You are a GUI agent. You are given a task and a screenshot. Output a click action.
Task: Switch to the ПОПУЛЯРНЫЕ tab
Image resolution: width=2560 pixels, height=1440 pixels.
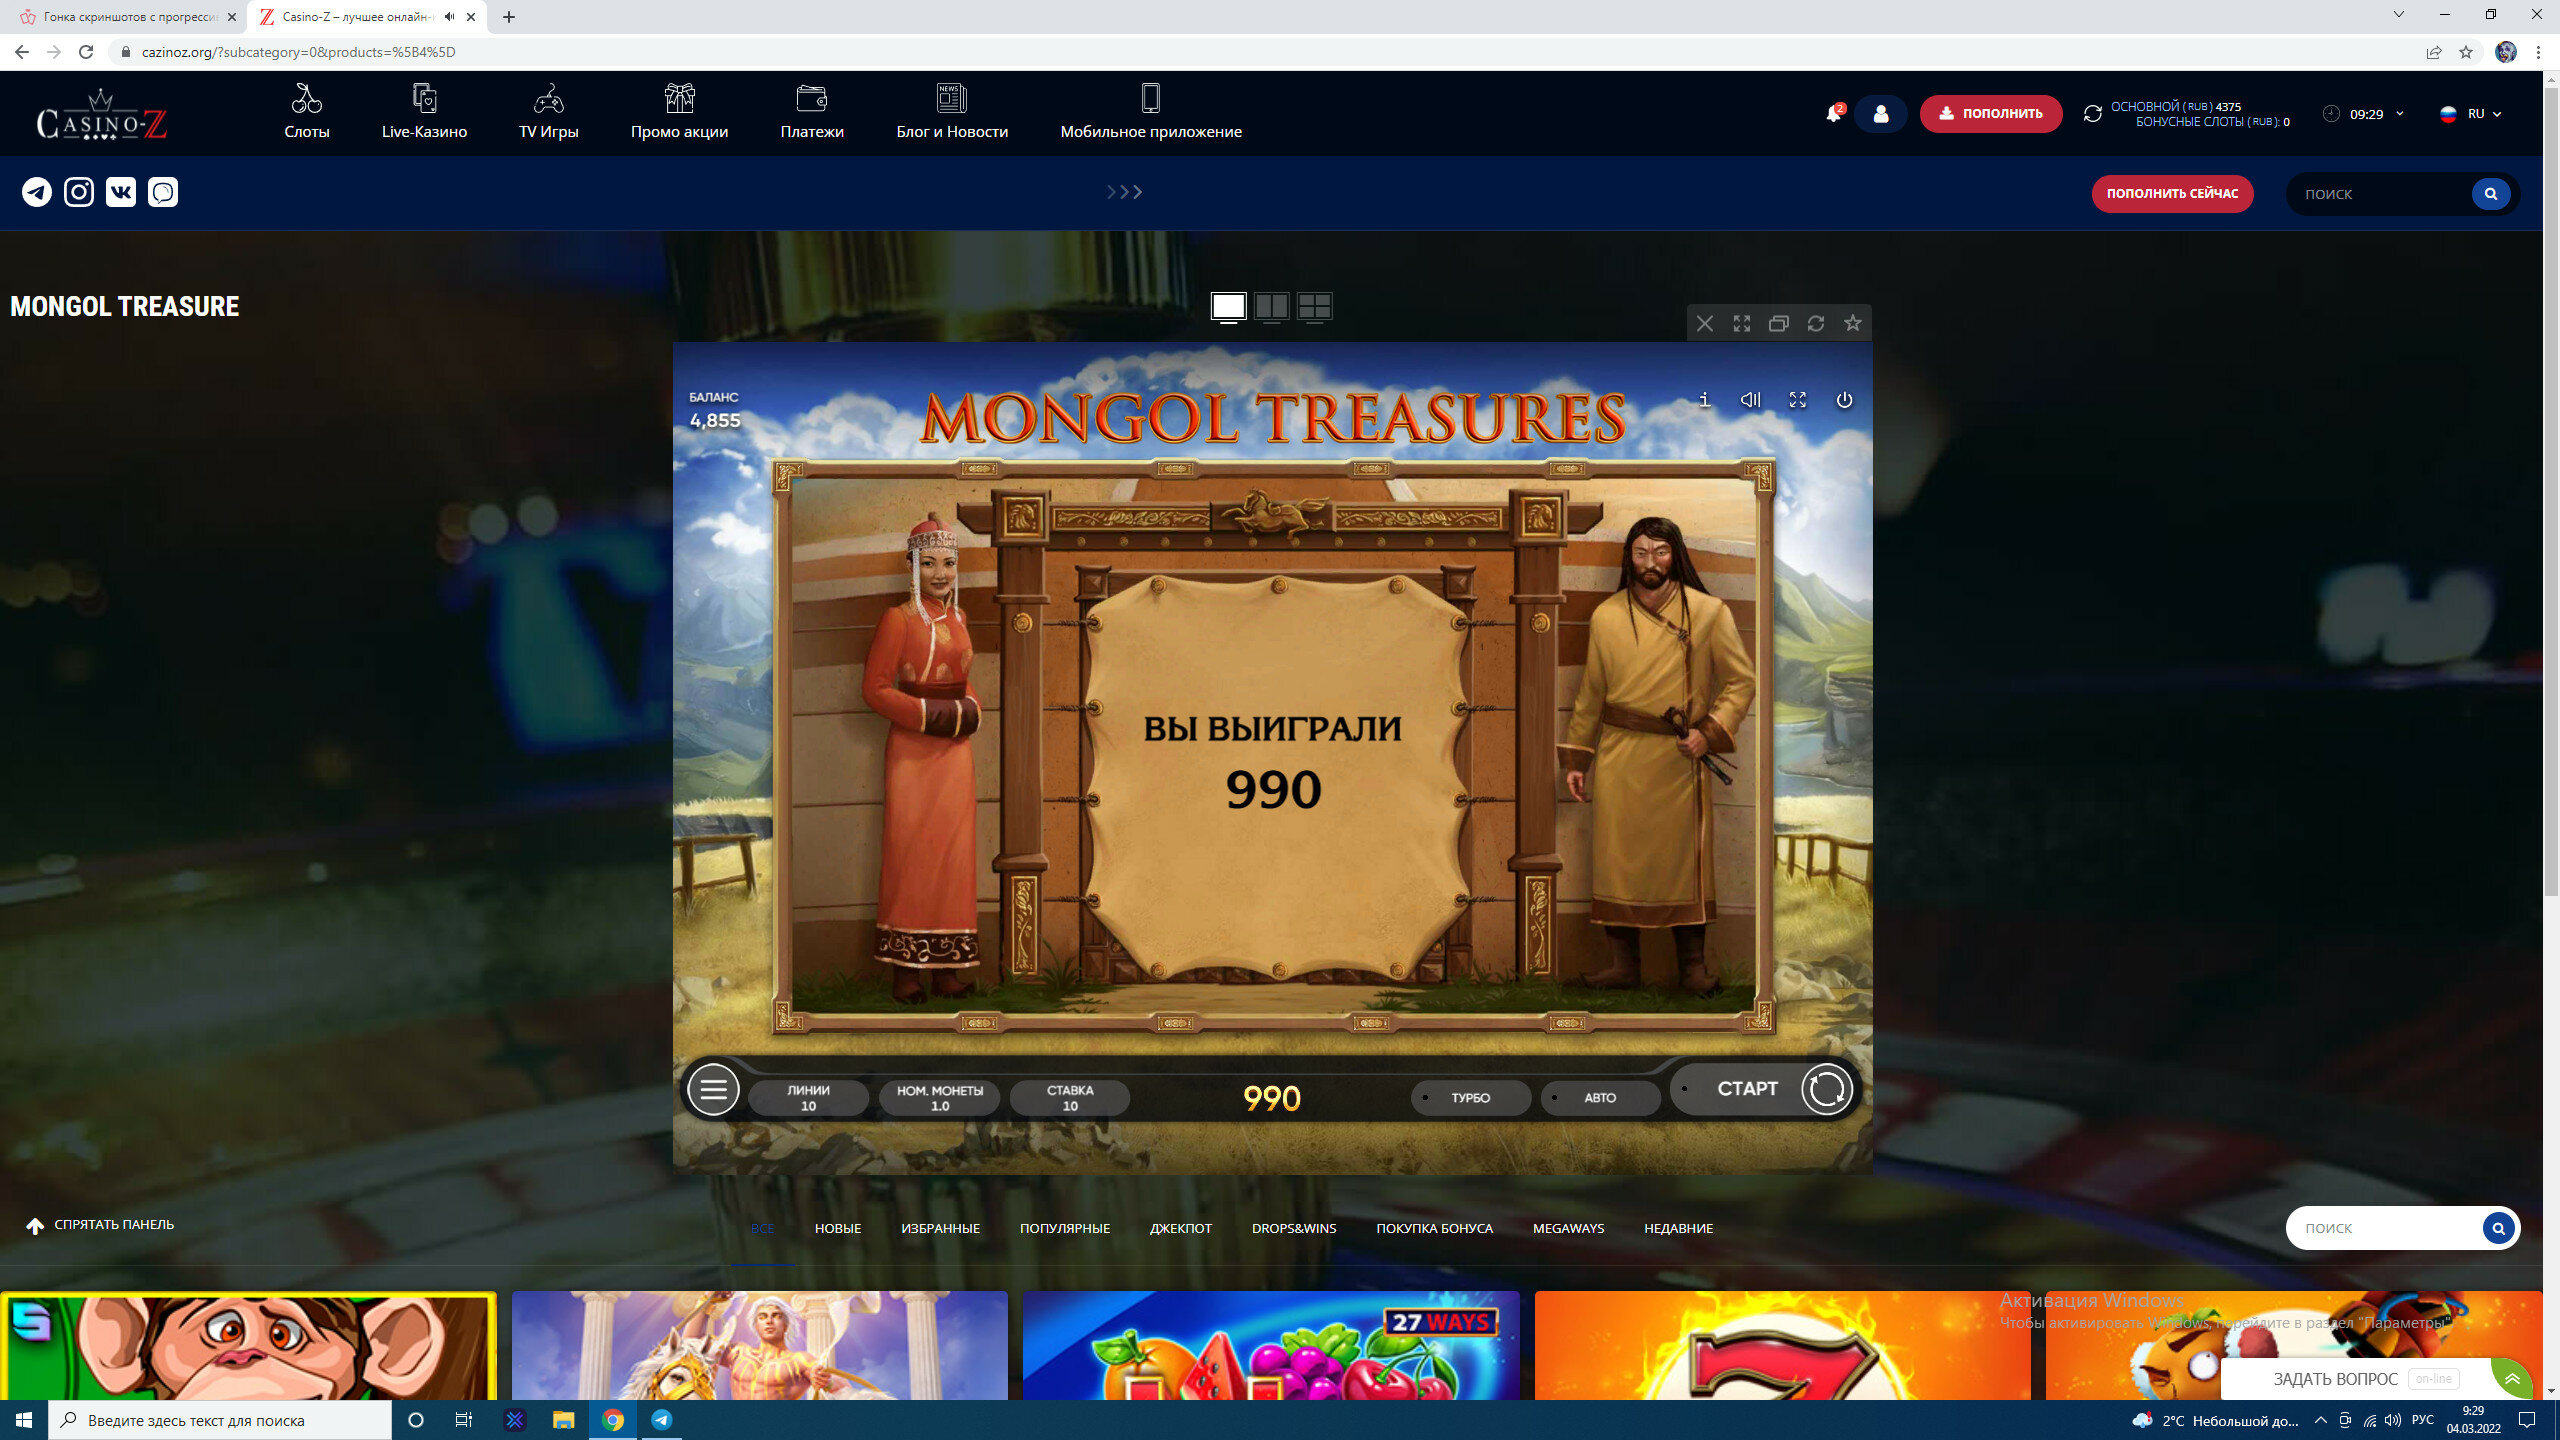coord(1064,1228)
